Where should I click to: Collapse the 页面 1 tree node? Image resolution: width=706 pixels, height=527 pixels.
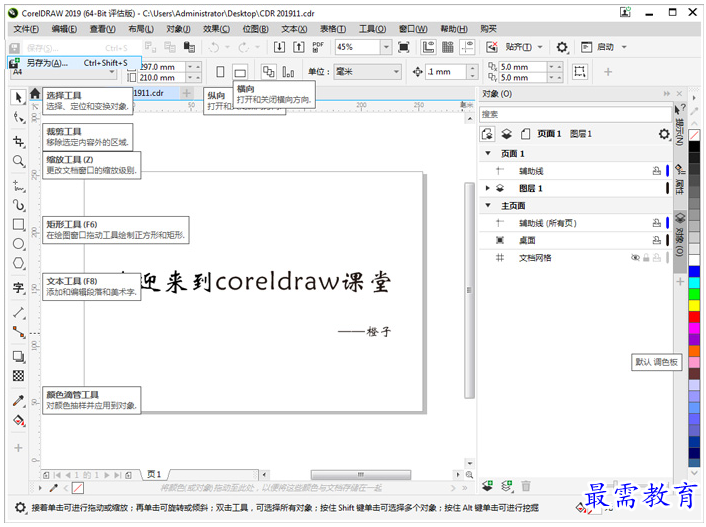(x=488, y=153)
